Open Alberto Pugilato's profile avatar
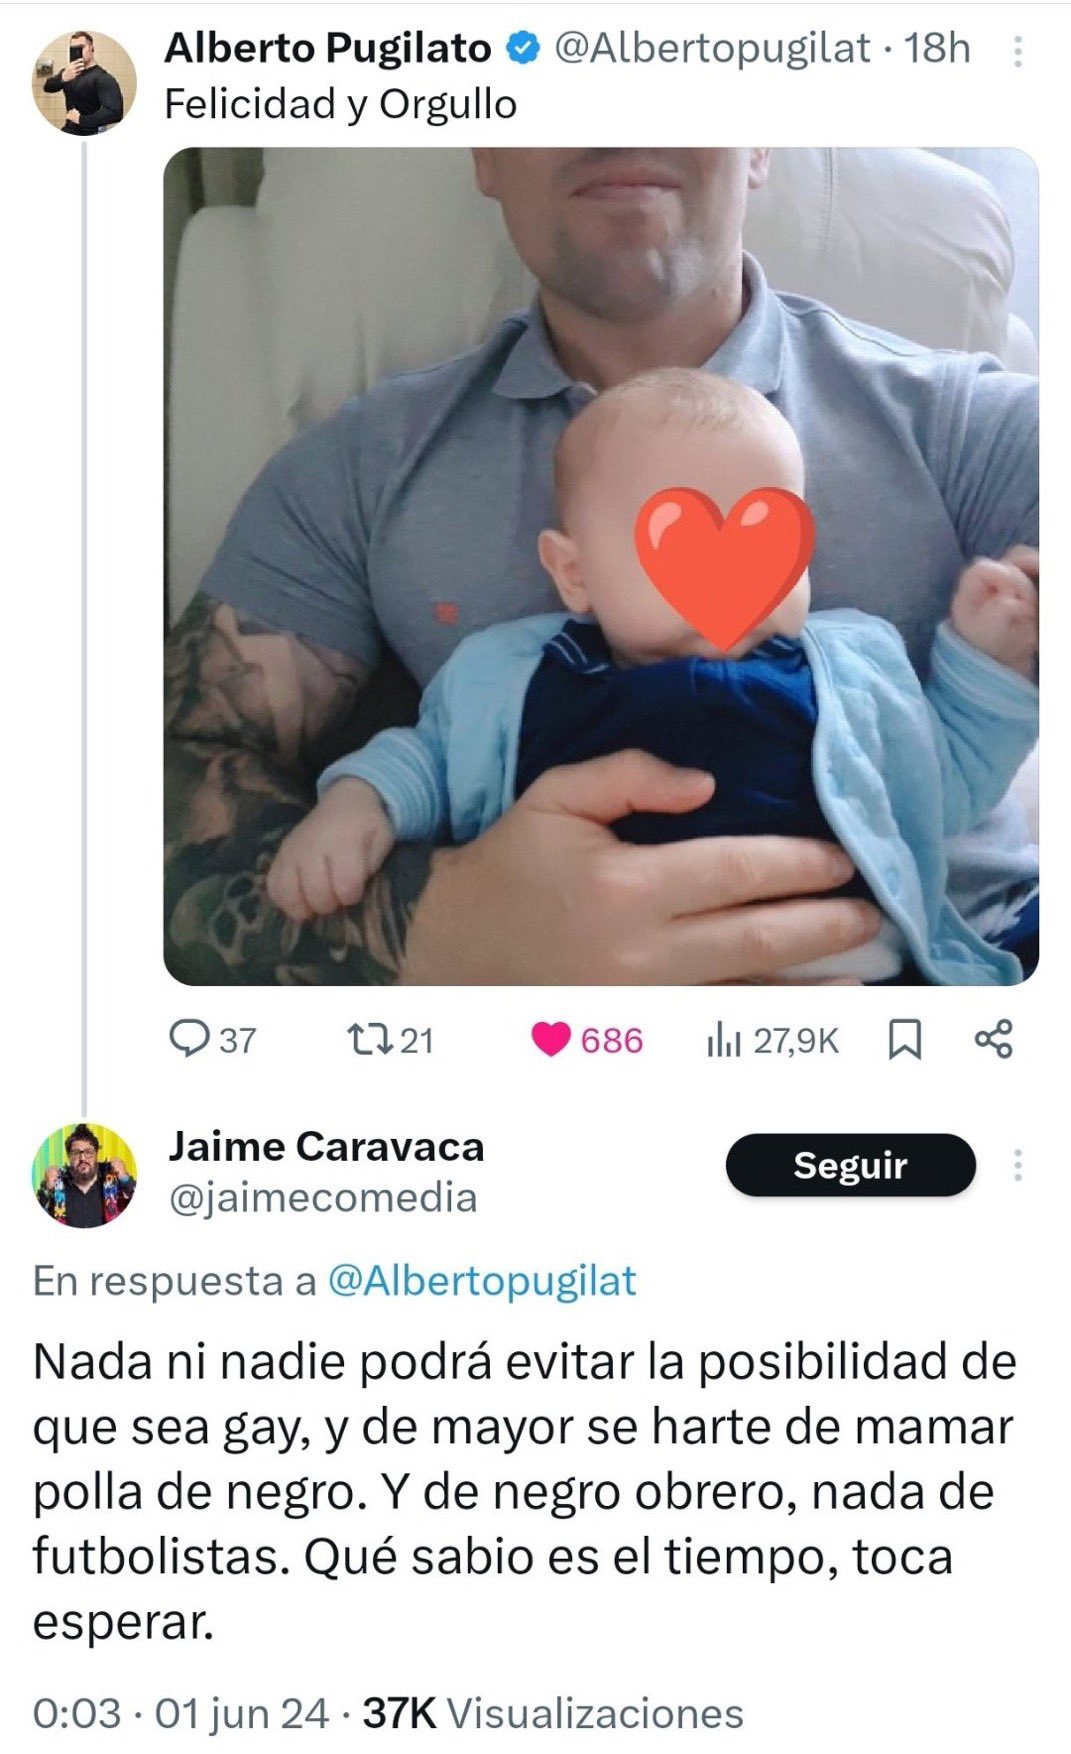 coord(84,83)
